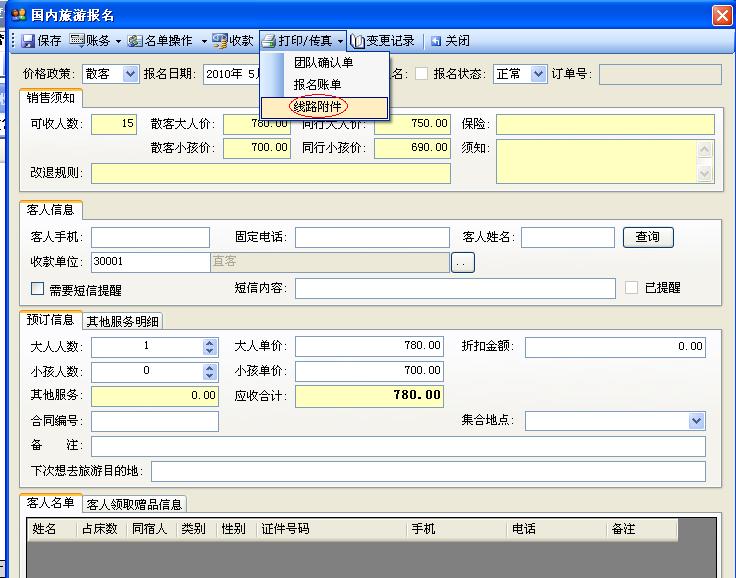
Task: Decrease 大人人数 with the down arrow
Action: pyautogui.click(x=209, y=351)
